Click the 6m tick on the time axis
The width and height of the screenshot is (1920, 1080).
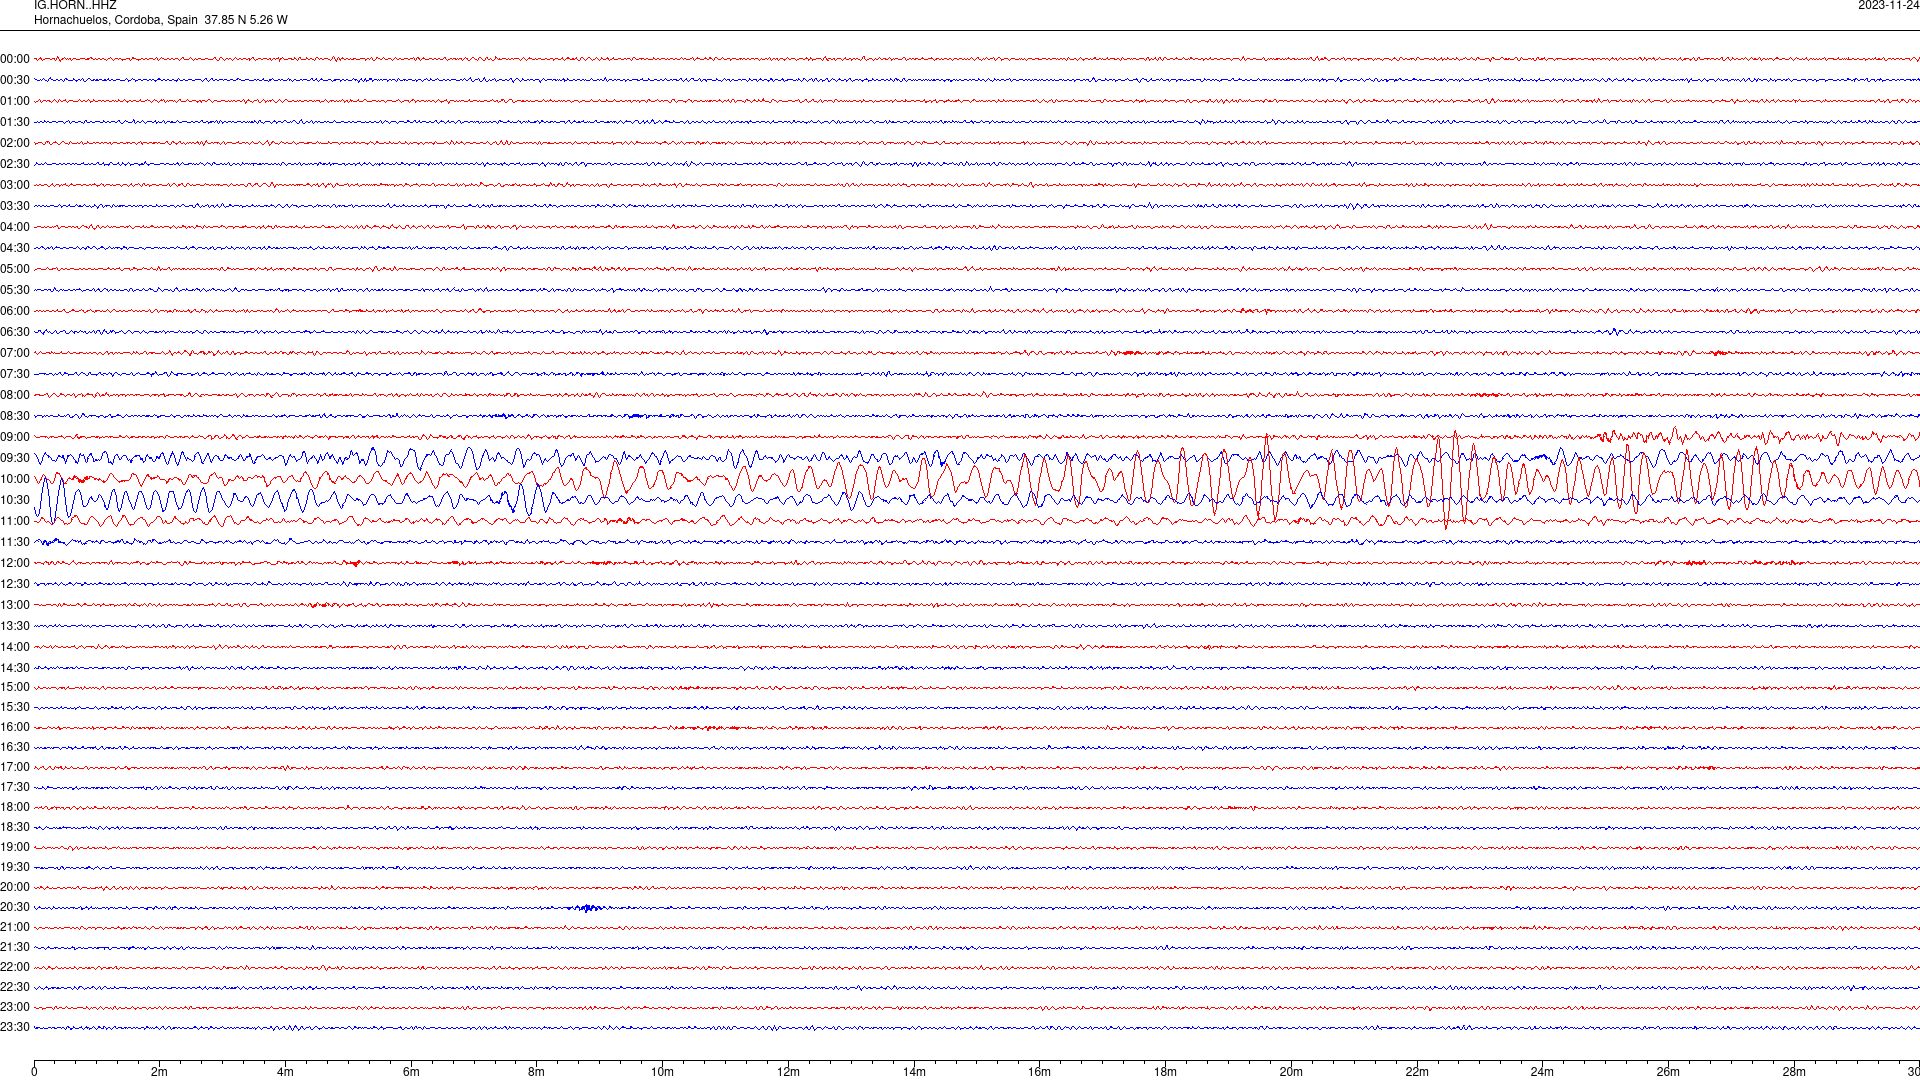411,1072
